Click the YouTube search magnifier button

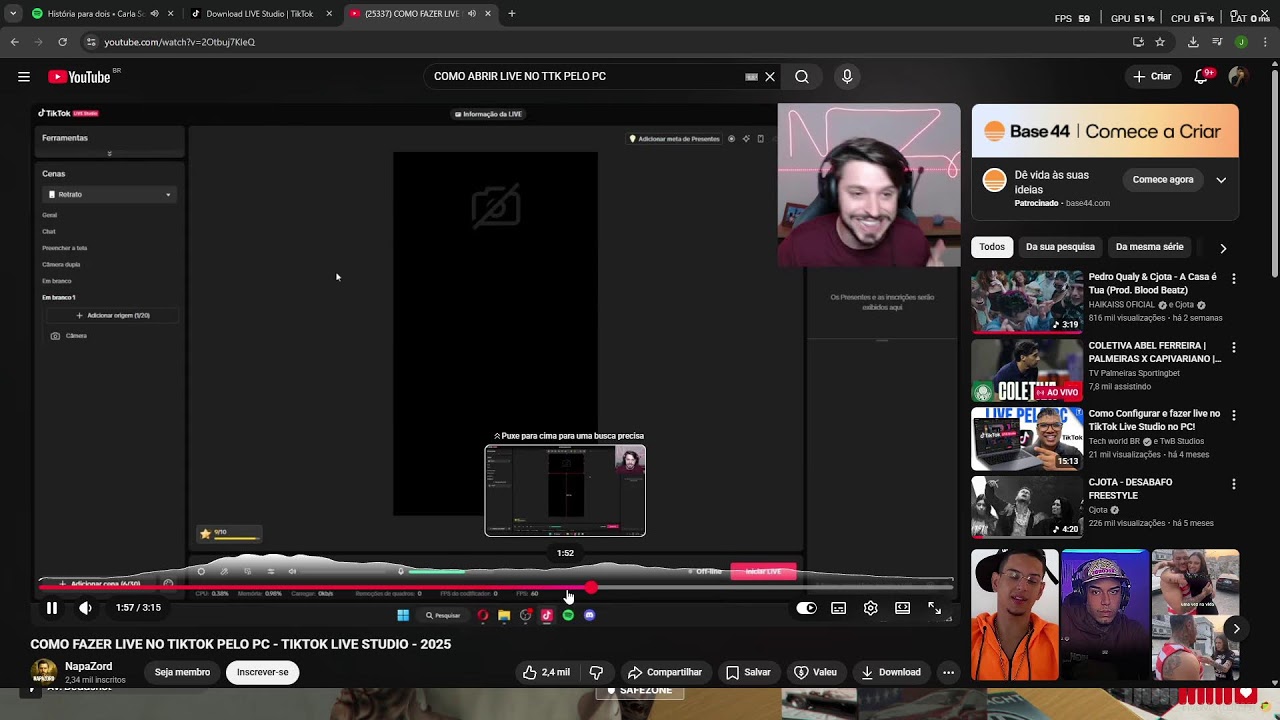[x=802, y=77]
